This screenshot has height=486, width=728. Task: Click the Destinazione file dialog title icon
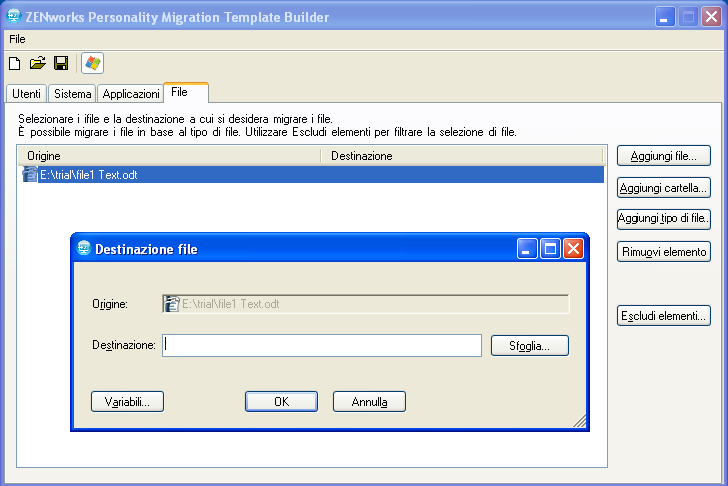tap(84, 248)
